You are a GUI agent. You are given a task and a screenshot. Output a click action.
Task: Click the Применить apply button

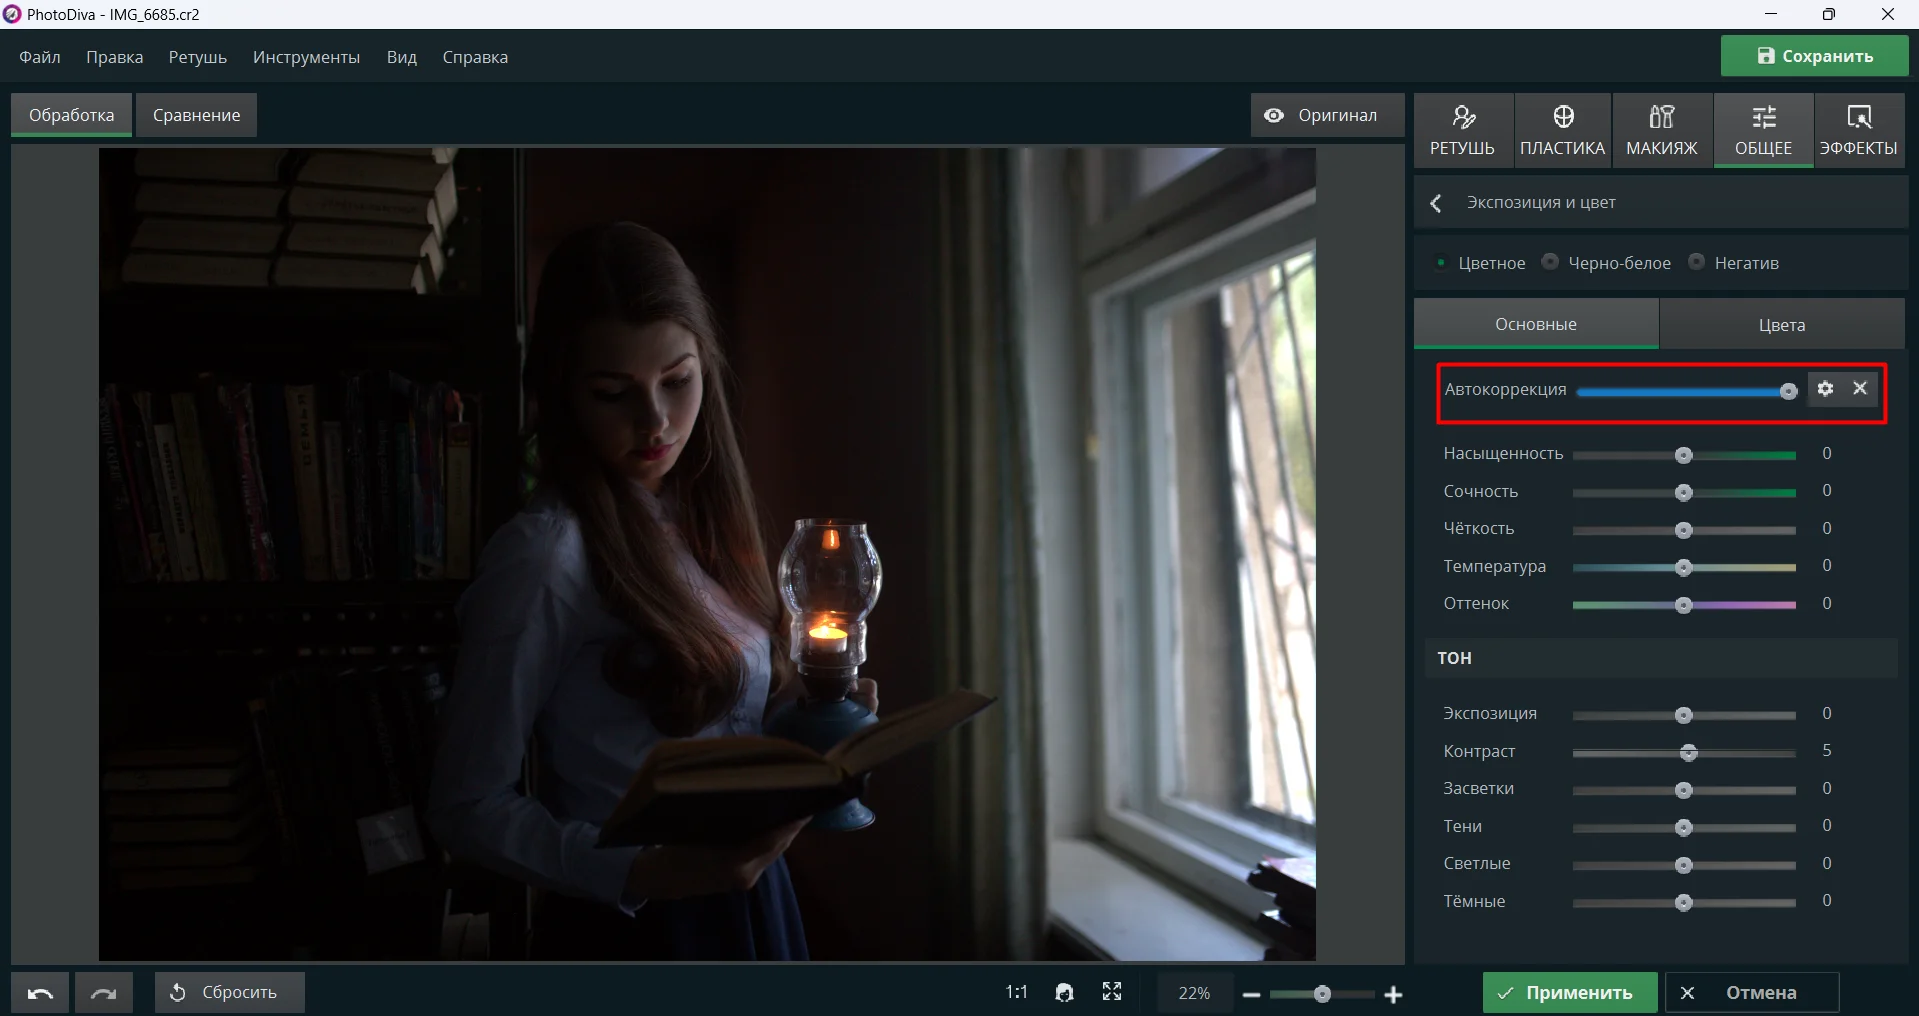pos(1569,993)
